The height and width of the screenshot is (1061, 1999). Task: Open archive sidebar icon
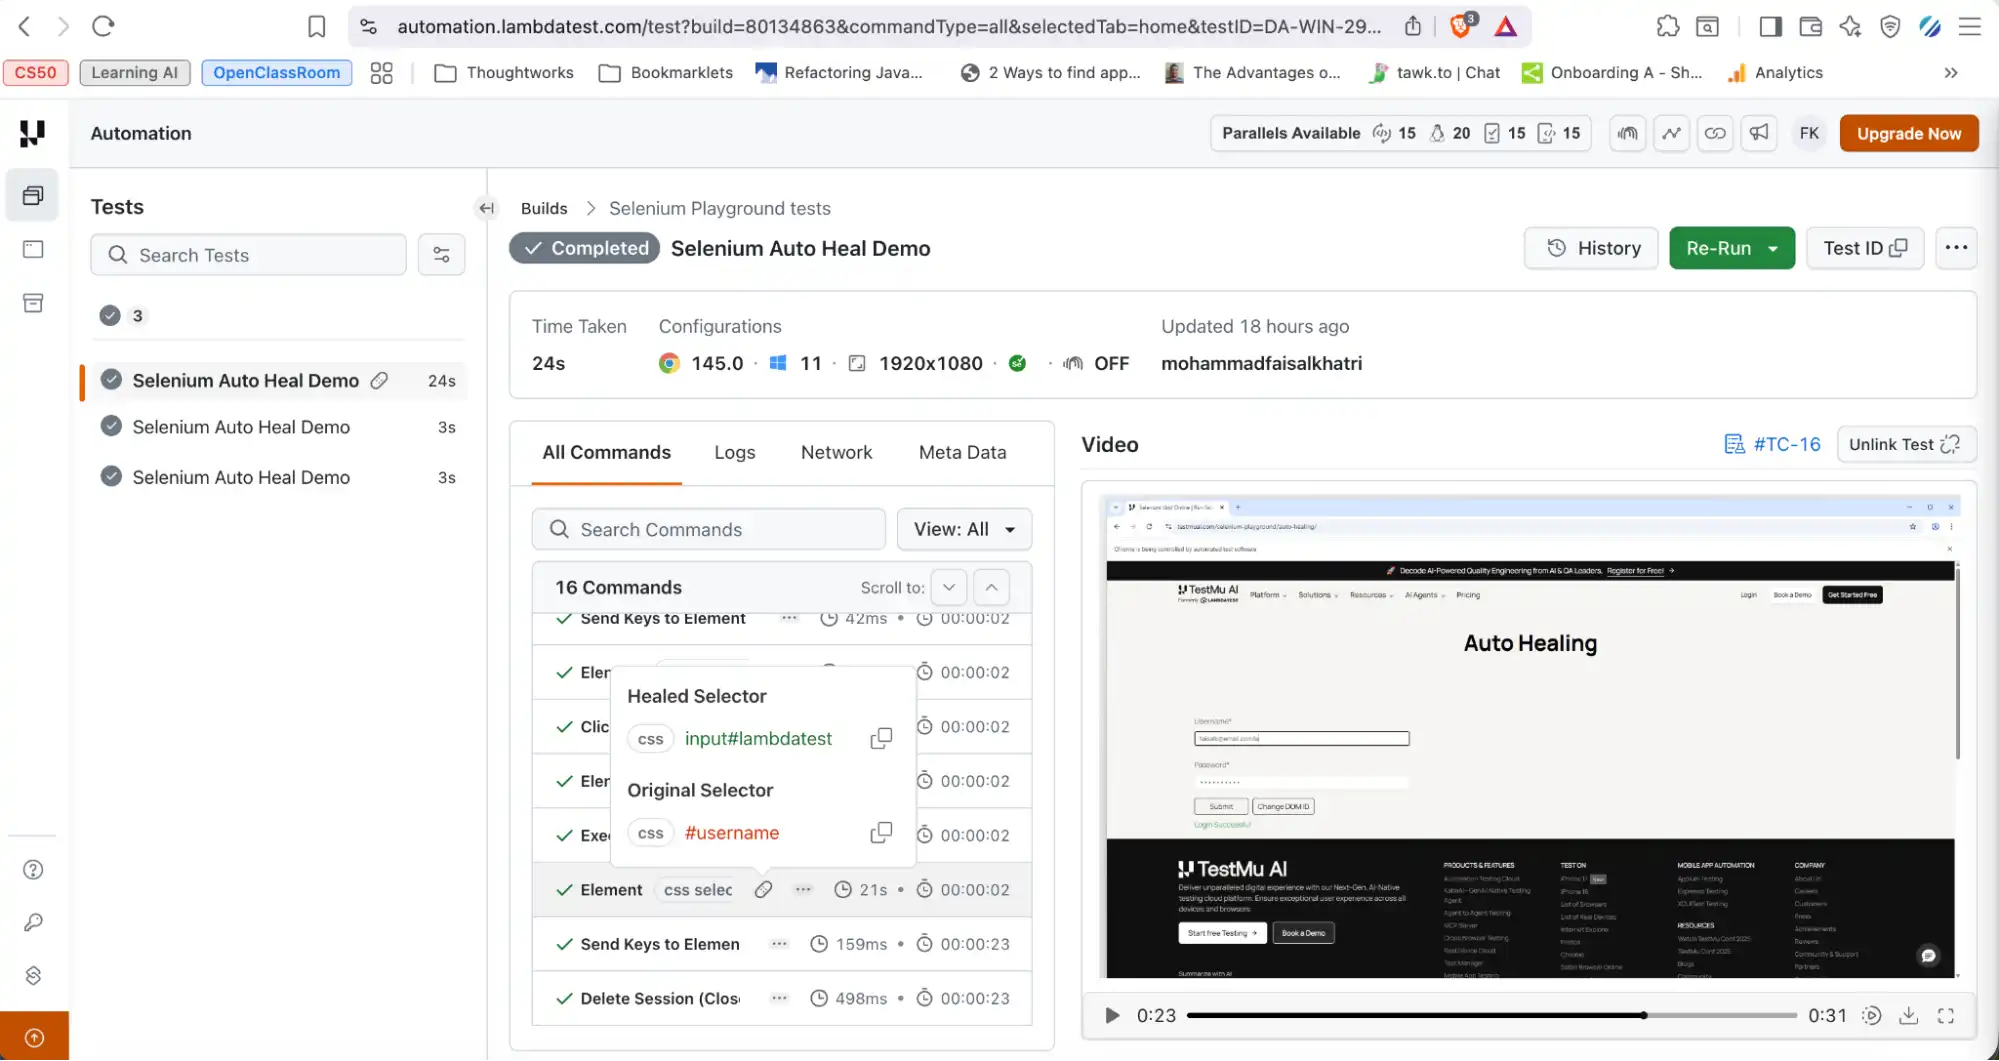point(33,303)
